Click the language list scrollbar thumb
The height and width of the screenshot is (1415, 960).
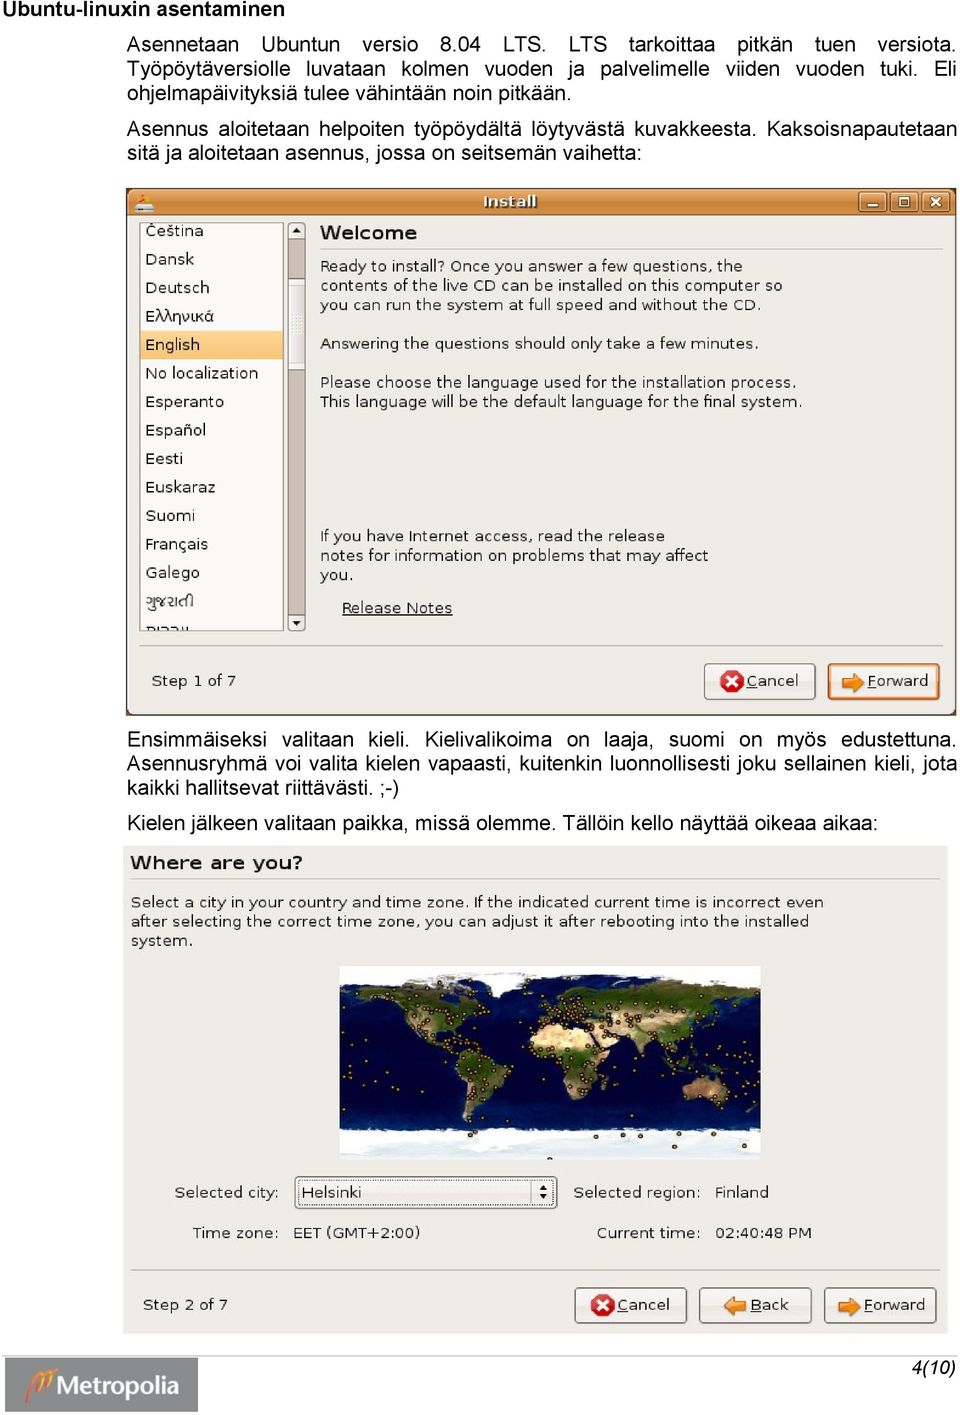pyautogui.click(x=296, y=324)
